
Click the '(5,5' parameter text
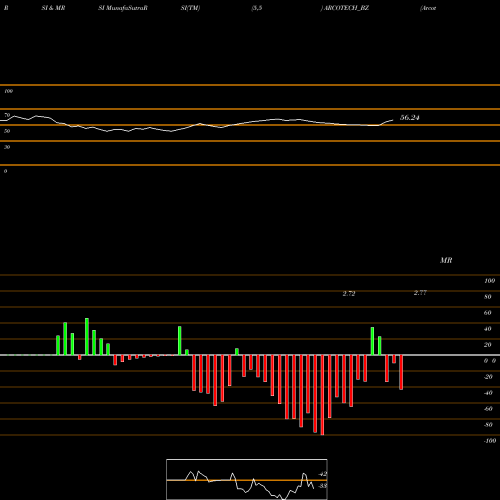point(257,8)
